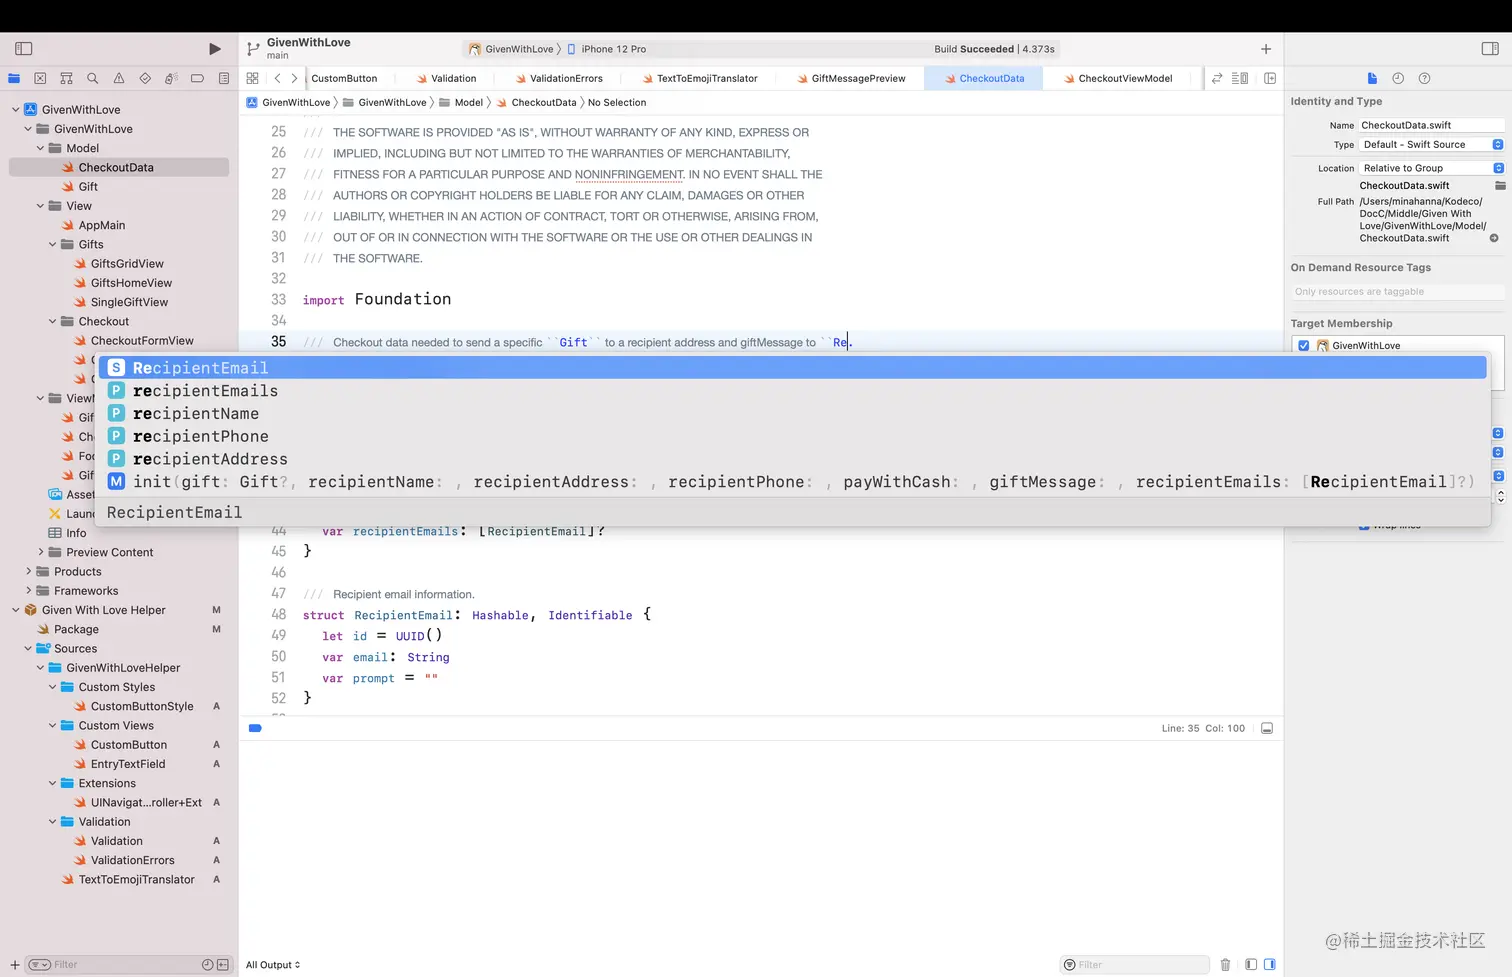This screenshot has height=977, width=1512.
Task: Toggle the navigator sidebar panel icon
Action: coord(24,49)
